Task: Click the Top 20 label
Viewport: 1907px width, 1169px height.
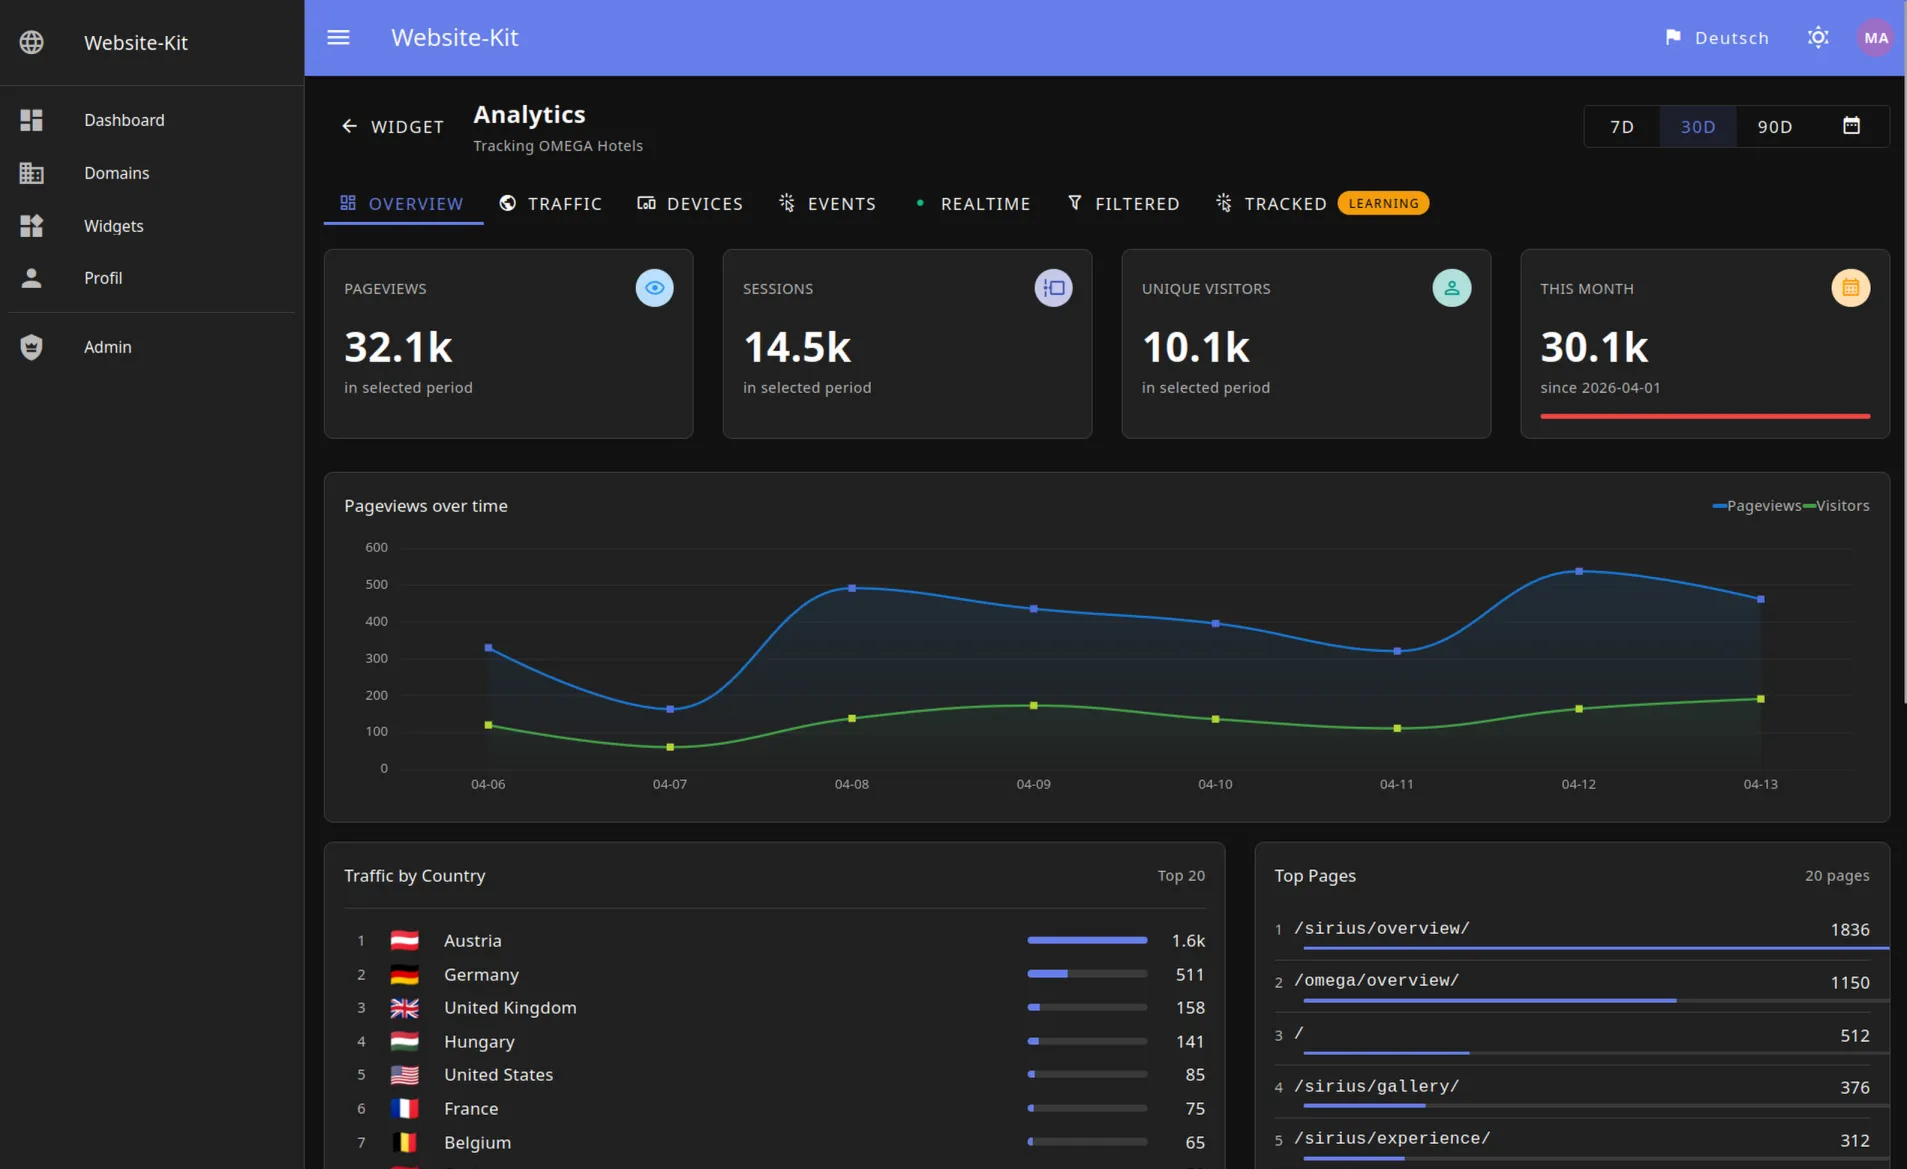Action: click(1181, 876)
